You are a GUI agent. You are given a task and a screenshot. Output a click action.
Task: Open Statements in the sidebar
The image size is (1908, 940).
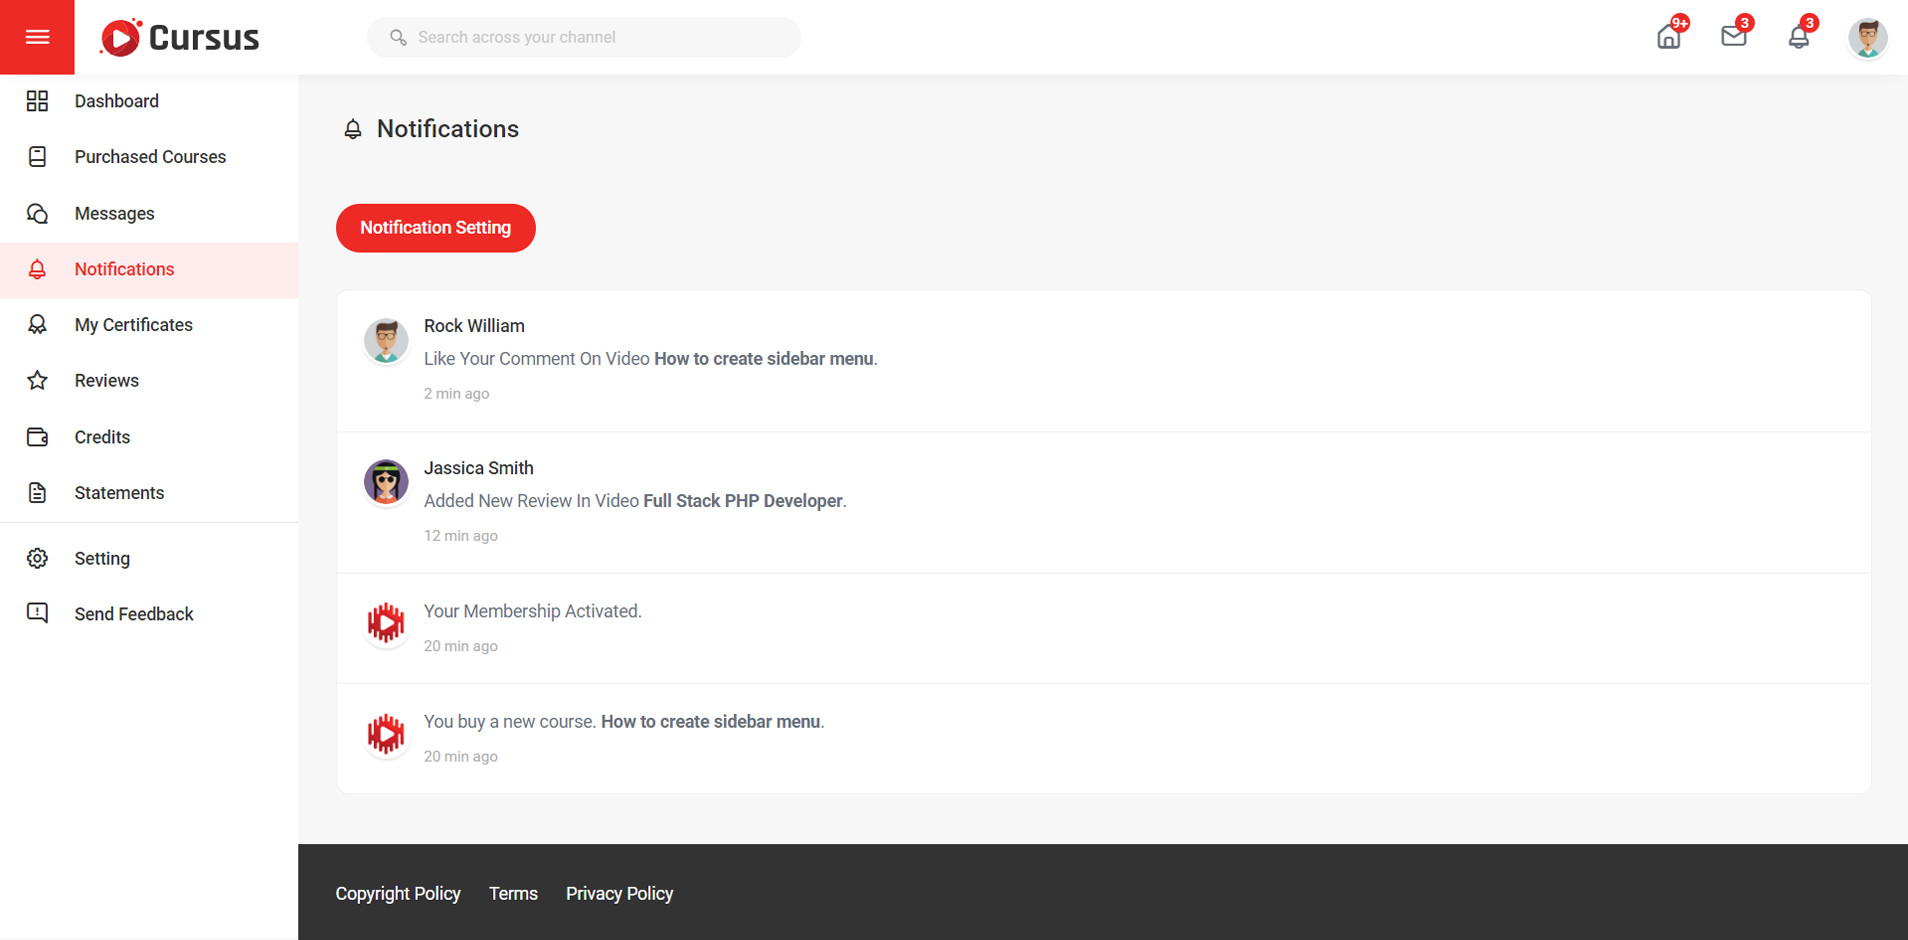pos(119,493)
